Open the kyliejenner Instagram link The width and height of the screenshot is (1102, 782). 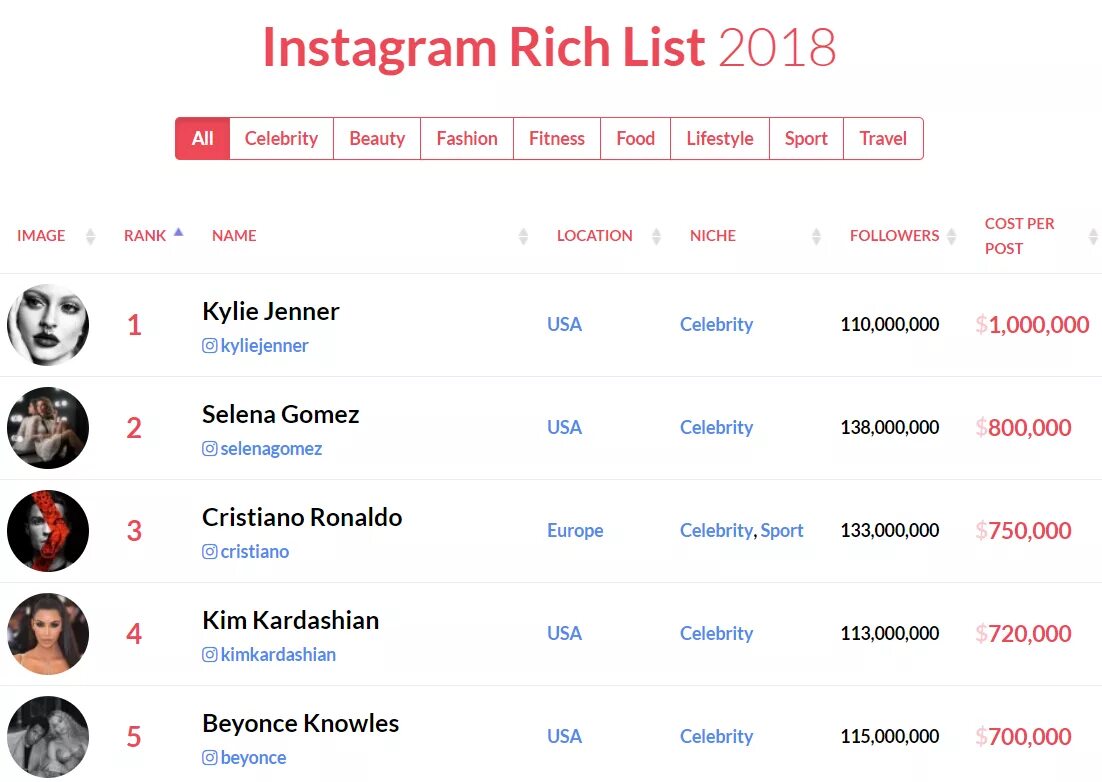[264, 346]
